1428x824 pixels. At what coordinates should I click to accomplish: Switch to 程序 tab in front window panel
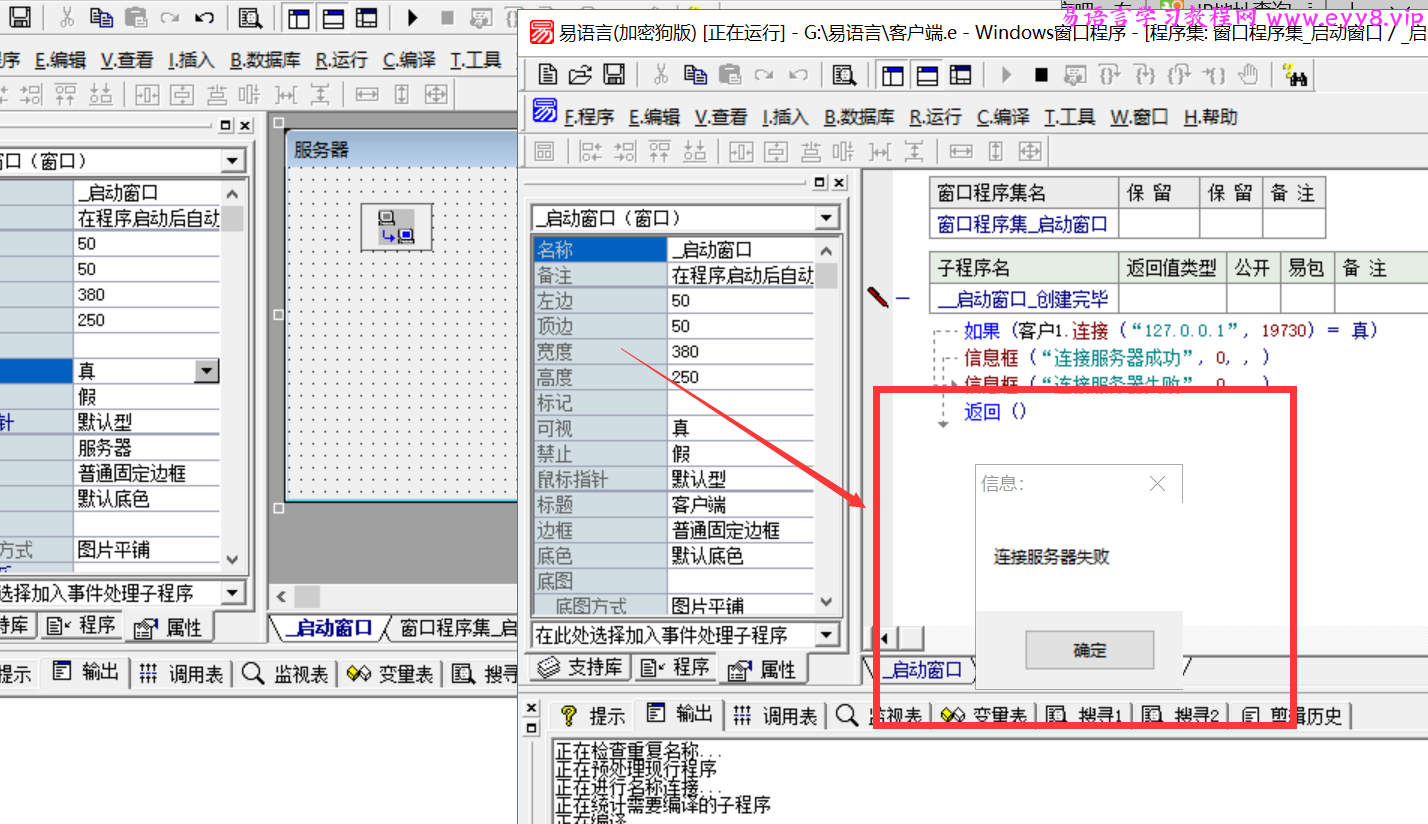[674, 667]
